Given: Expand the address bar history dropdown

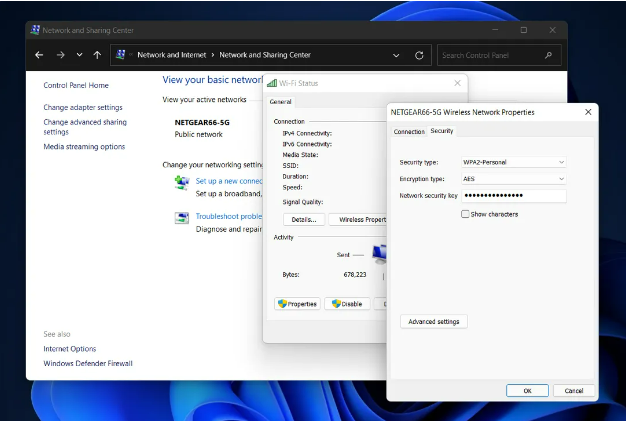Looking at the screenshot, I should coord(397,55).
